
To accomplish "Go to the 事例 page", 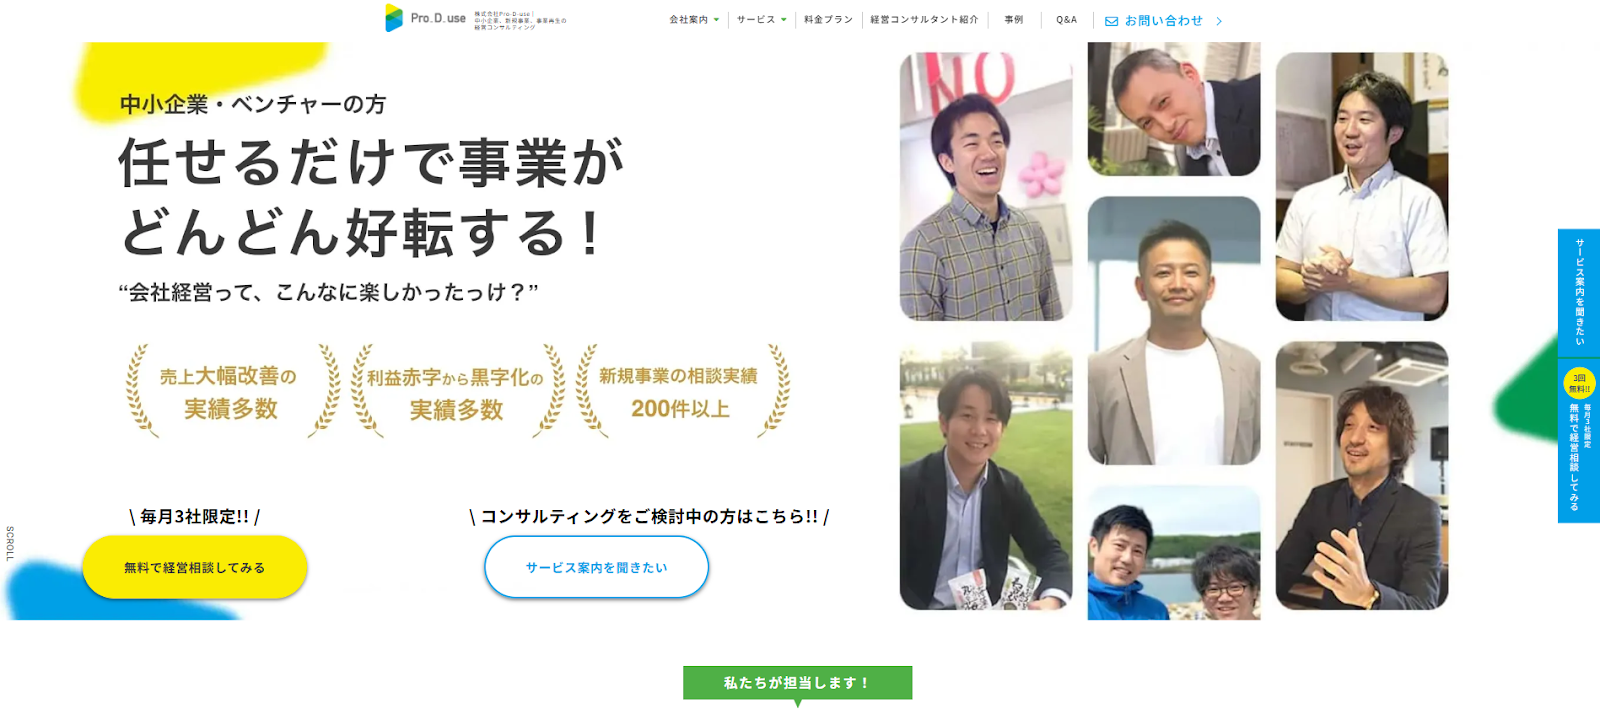I will click(1014, 20).
